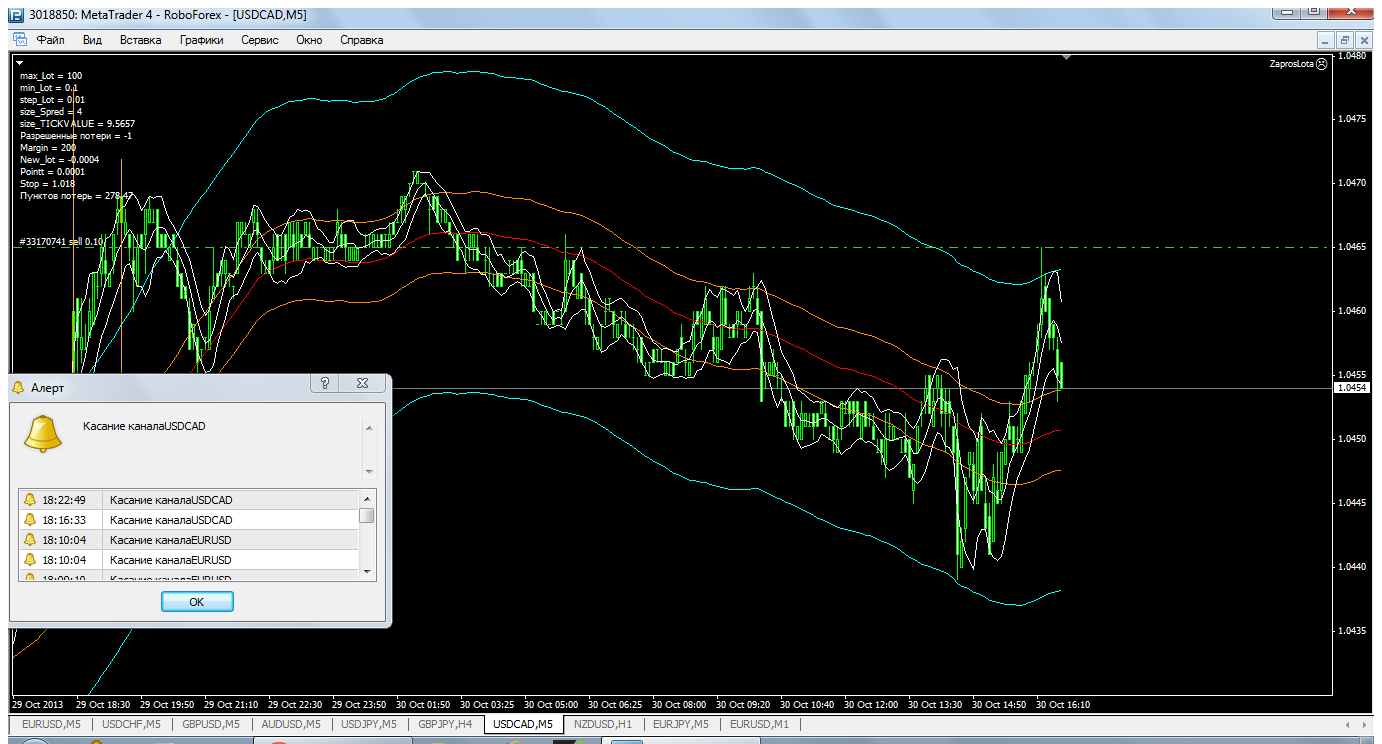Screen dimensions: 1382x744
Task: Select the bell icon of the 18:22:49 alert
Action: click(30, 500)
